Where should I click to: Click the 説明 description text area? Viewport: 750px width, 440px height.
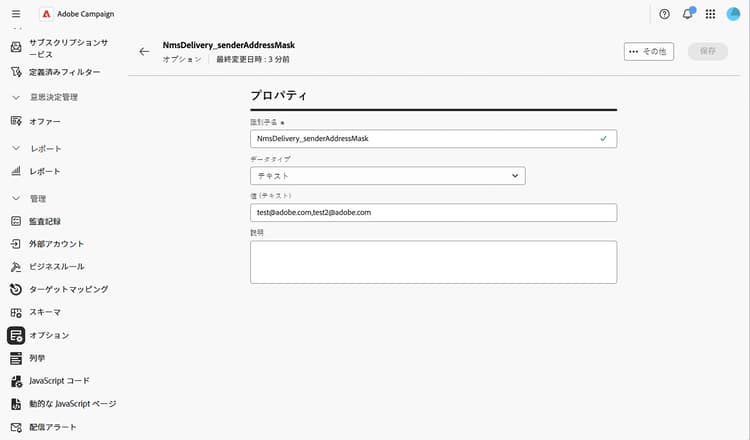[x=433, y=262]
